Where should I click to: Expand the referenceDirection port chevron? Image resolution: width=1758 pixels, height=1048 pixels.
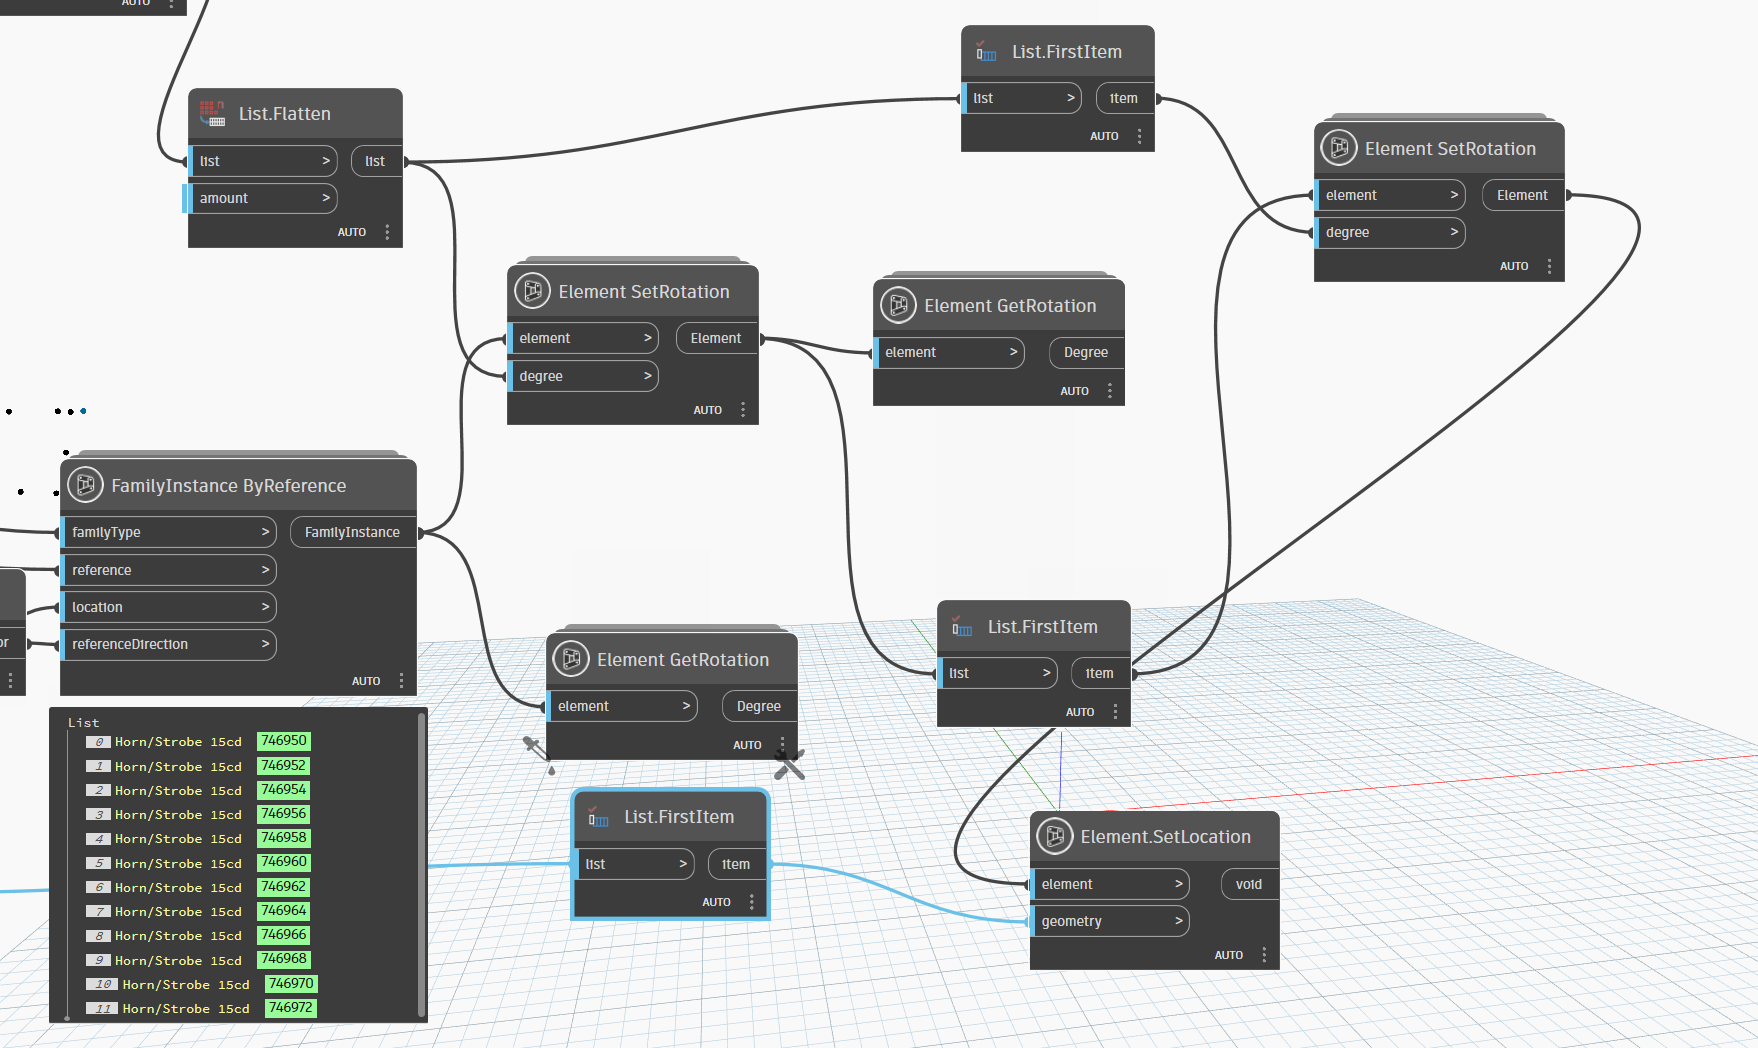pos(265,644)
